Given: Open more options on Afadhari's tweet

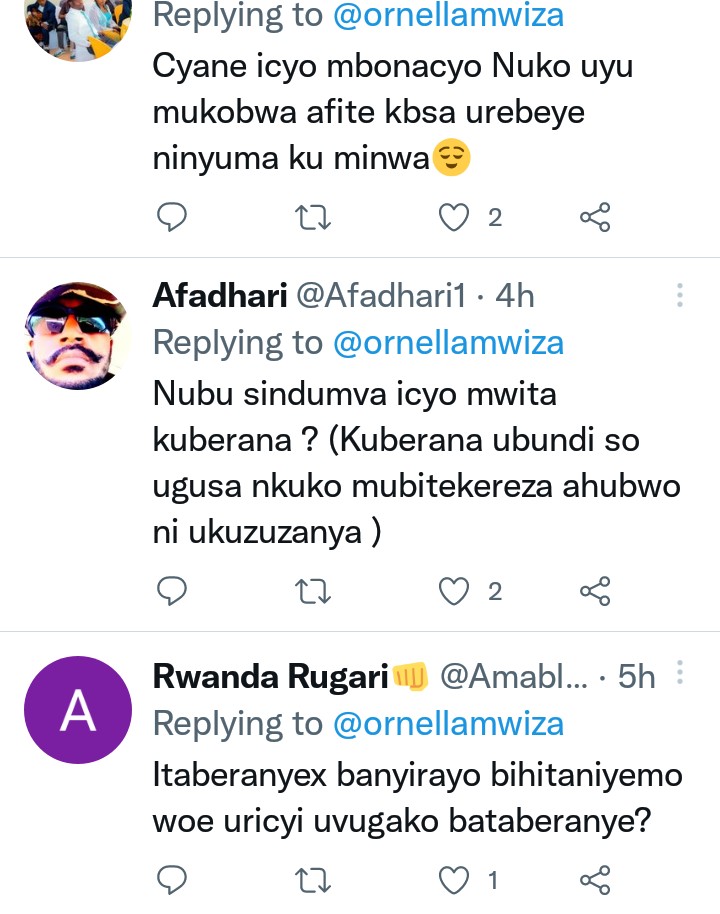Looking at the screenshot, I should pos(680,295).
